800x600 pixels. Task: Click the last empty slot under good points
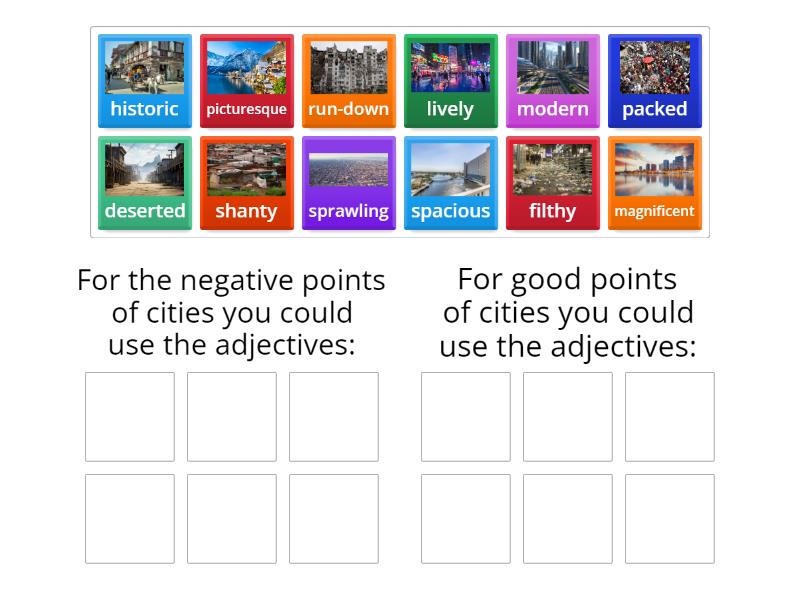[x=670, y=520]
